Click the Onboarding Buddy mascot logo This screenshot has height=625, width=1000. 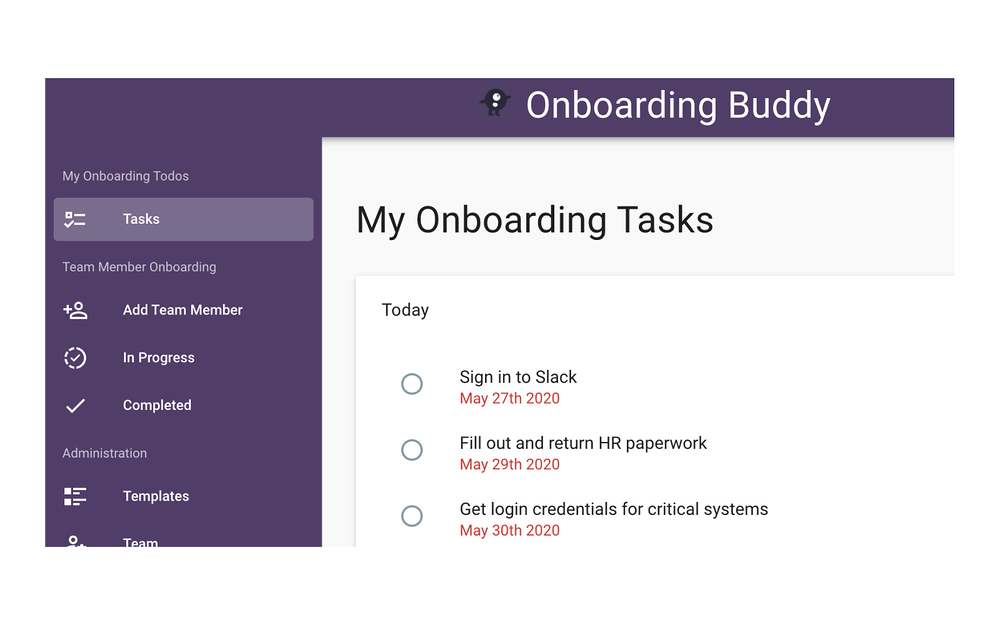pyautogui.click(x=495, y=102)
